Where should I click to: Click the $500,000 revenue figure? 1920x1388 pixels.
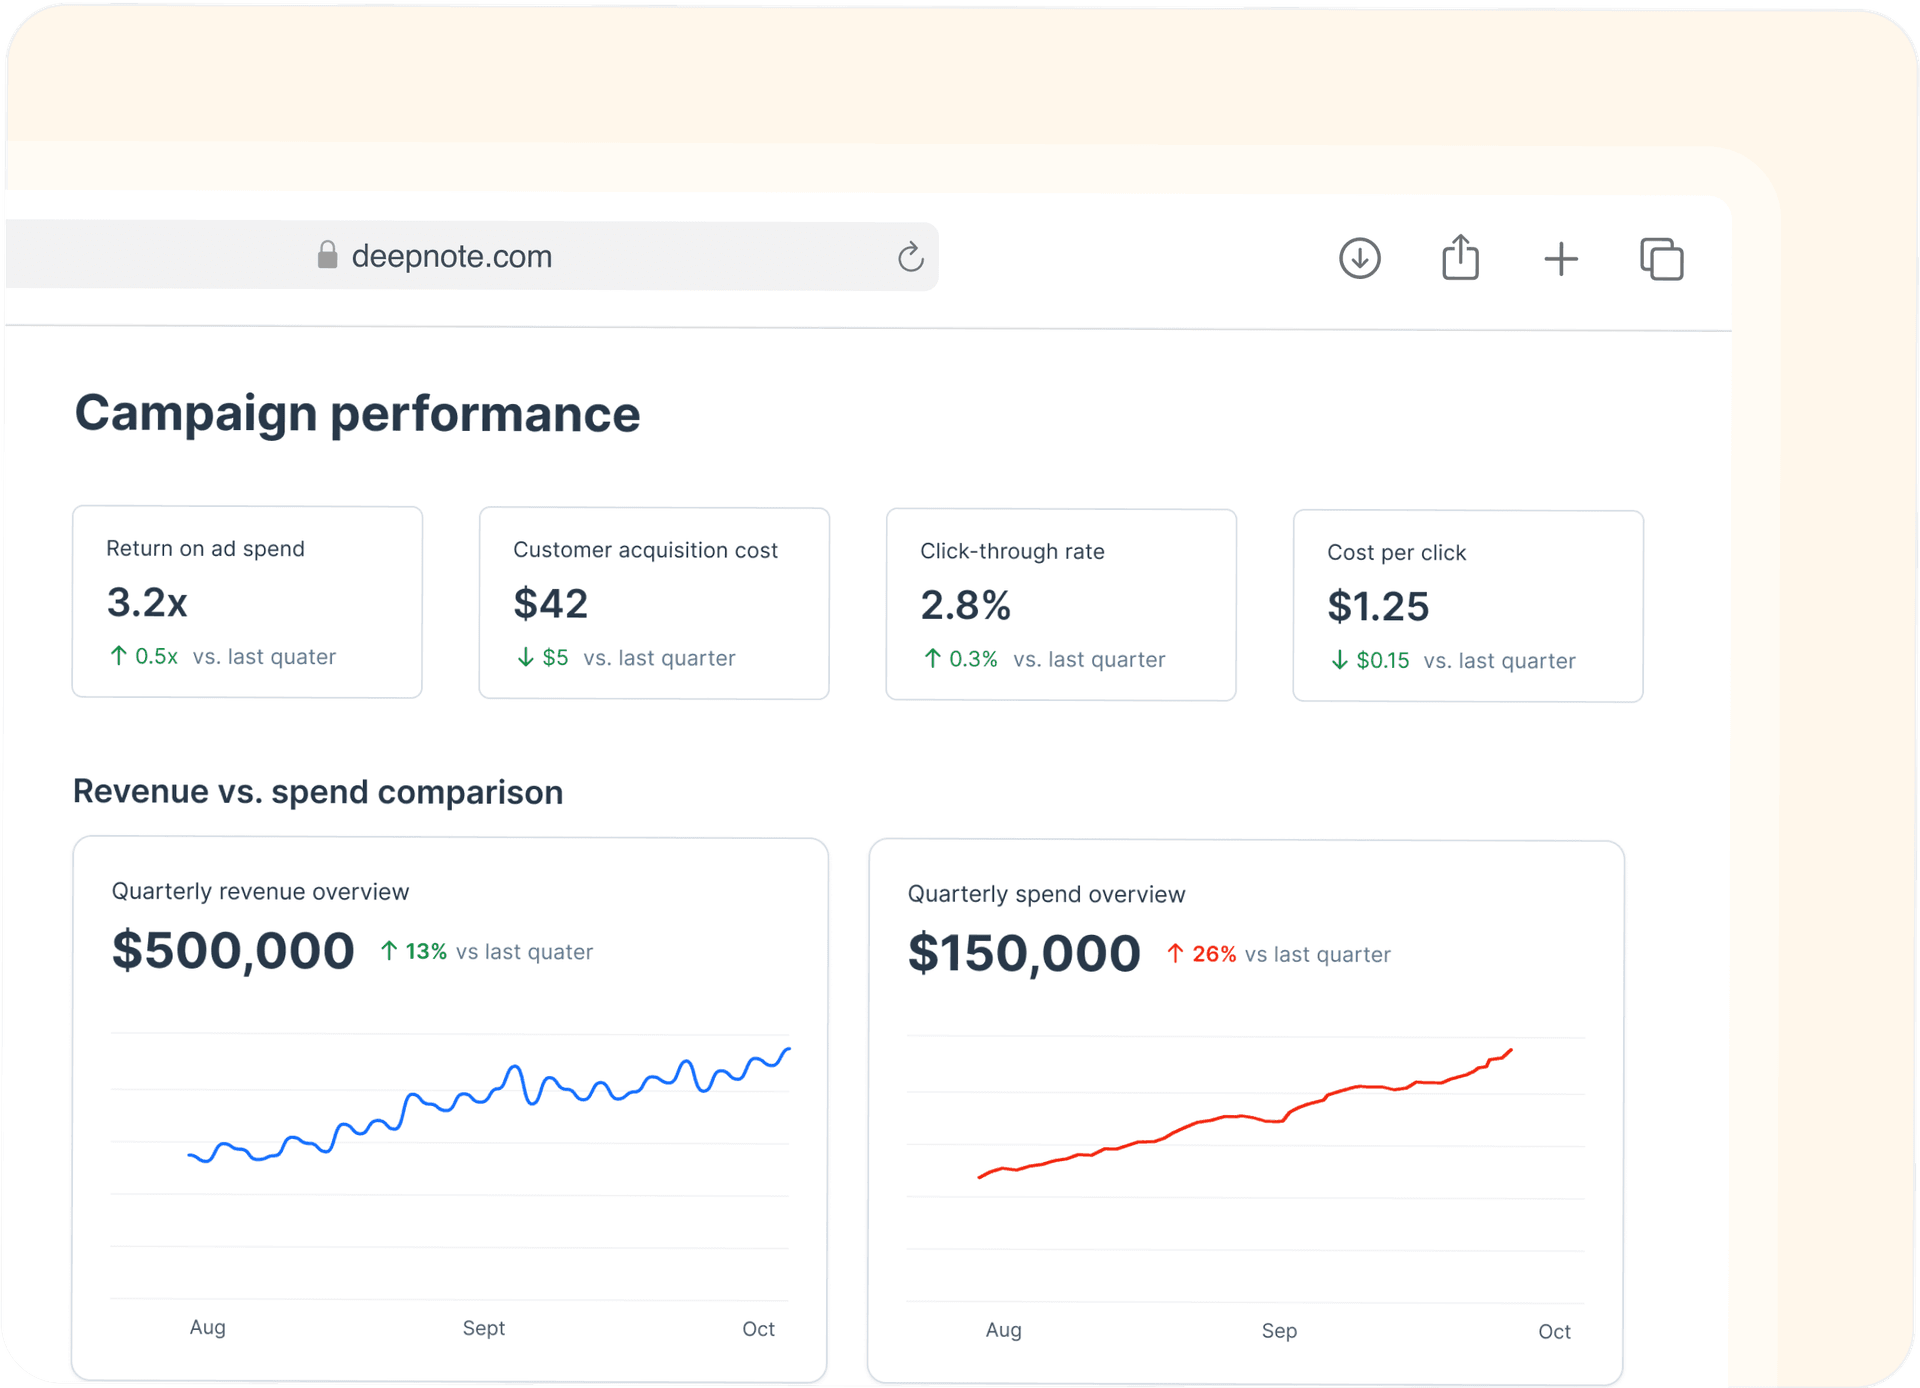tap(233, 950)
